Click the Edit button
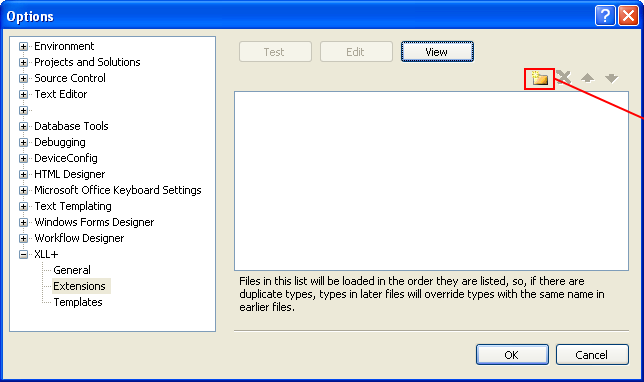 (x=356, y=52)
